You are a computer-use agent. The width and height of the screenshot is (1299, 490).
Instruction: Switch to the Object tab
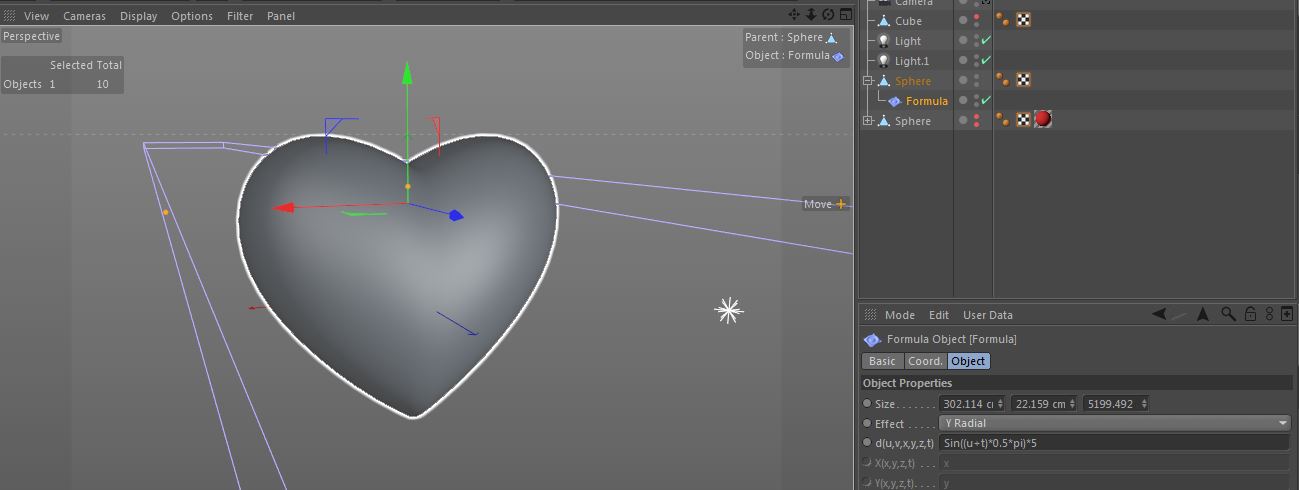(x=968, y=361)
